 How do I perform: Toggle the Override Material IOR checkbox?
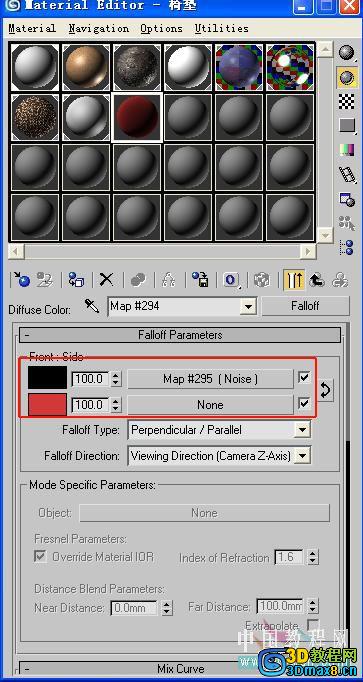[40, 556]
